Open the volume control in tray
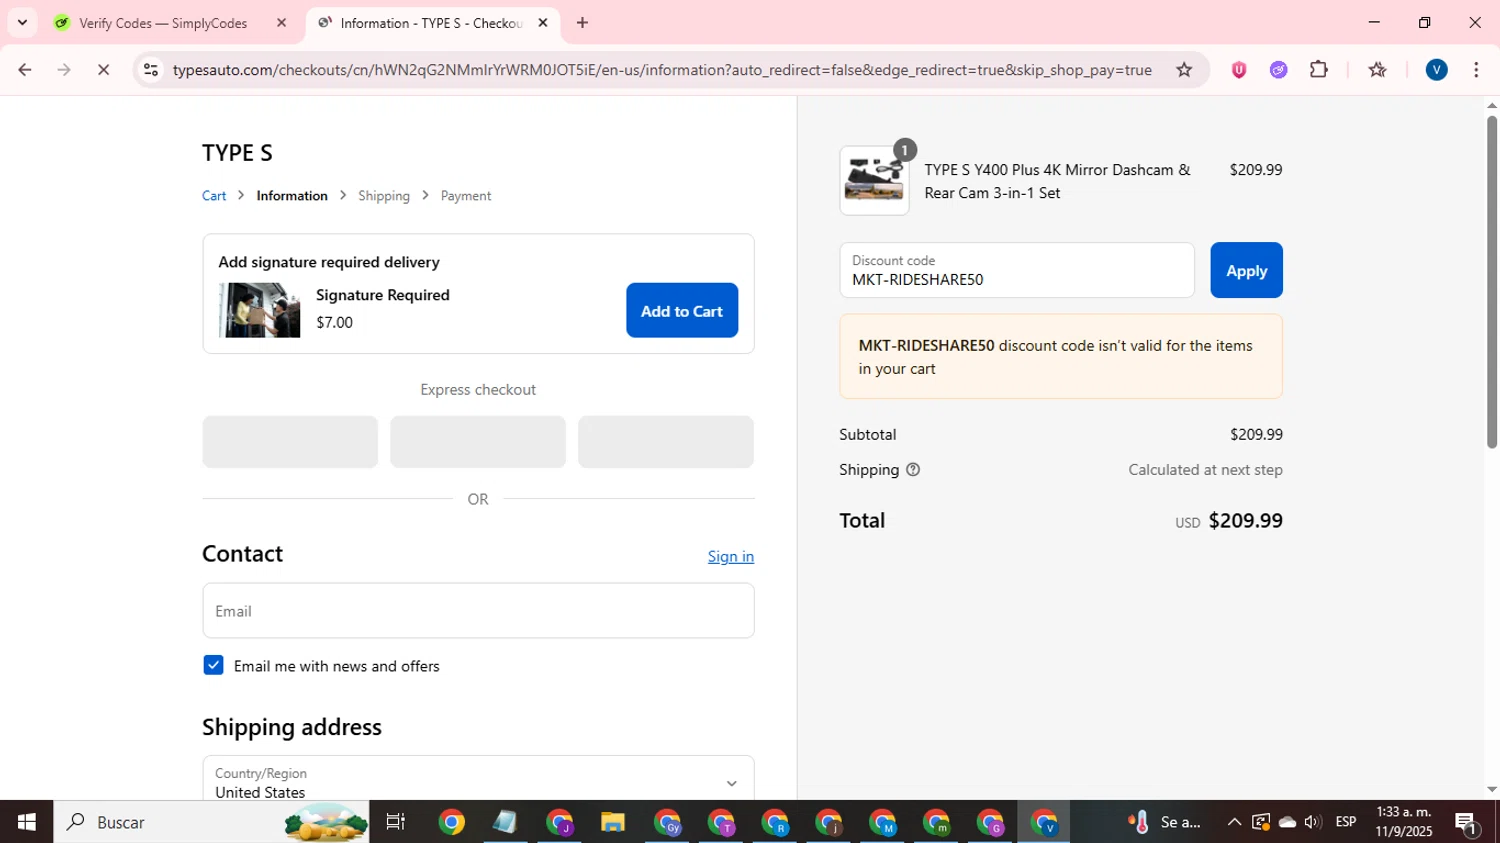The image size is (1500, 843). point(1313,822)
